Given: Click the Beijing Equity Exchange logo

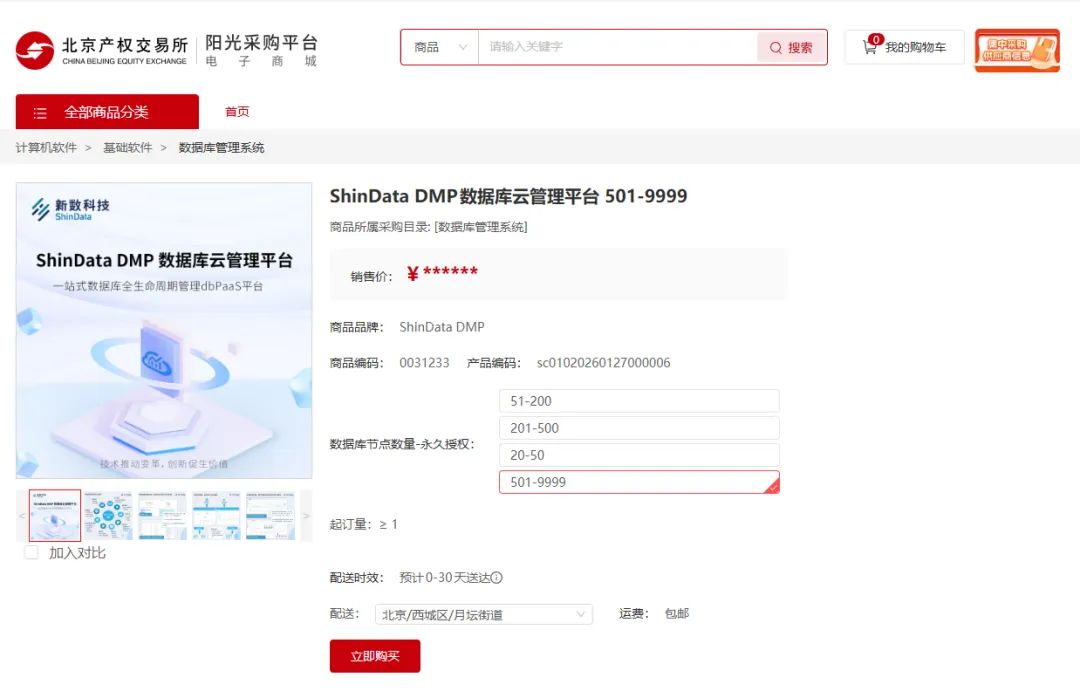Looking at the screenshot, I should [x=34, y=50].
